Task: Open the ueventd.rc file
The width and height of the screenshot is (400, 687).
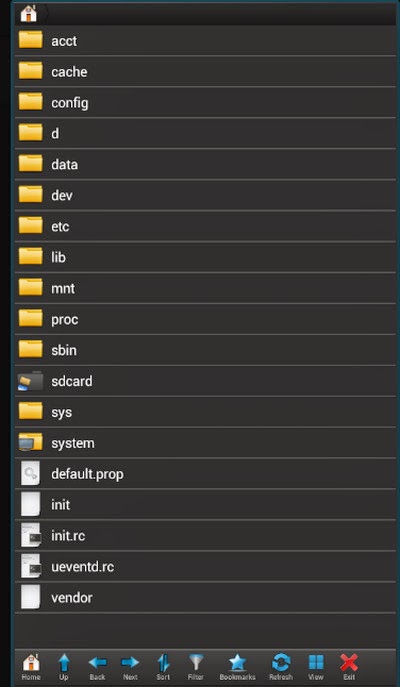Action: pos(205,567)
